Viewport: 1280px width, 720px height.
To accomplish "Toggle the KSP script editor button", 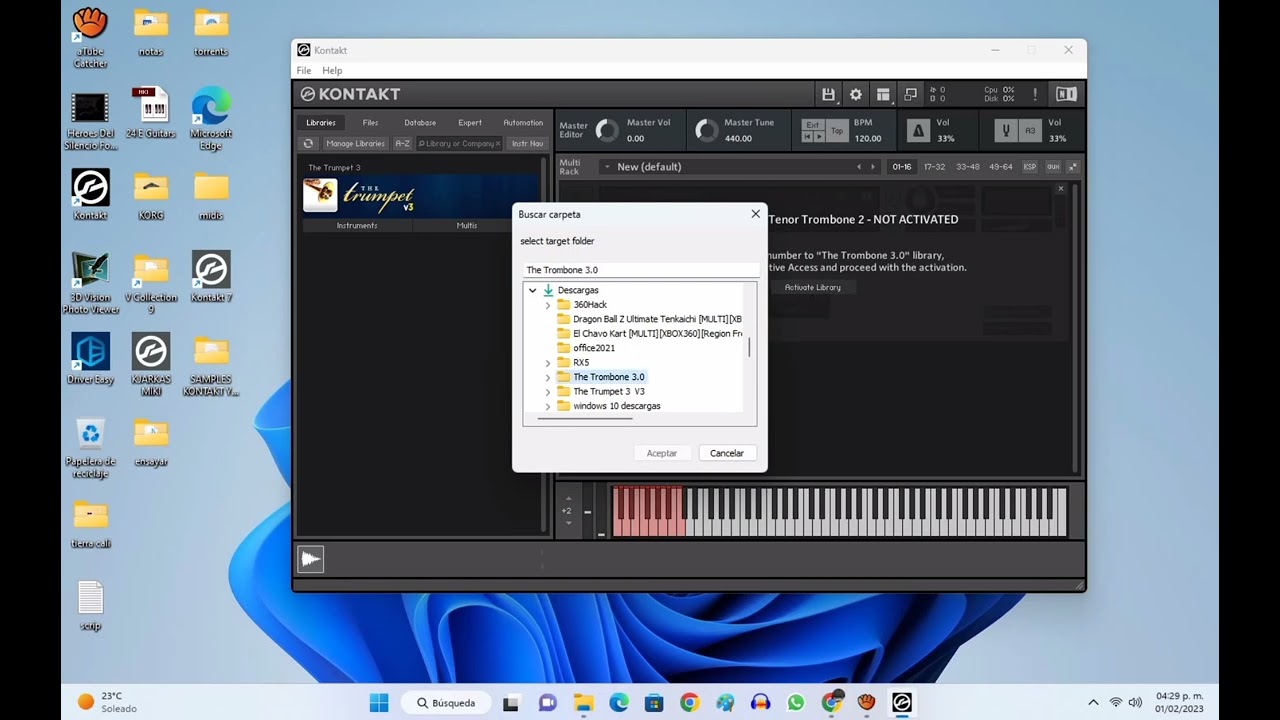I will pyautogui.click(x=1030, y=167).
